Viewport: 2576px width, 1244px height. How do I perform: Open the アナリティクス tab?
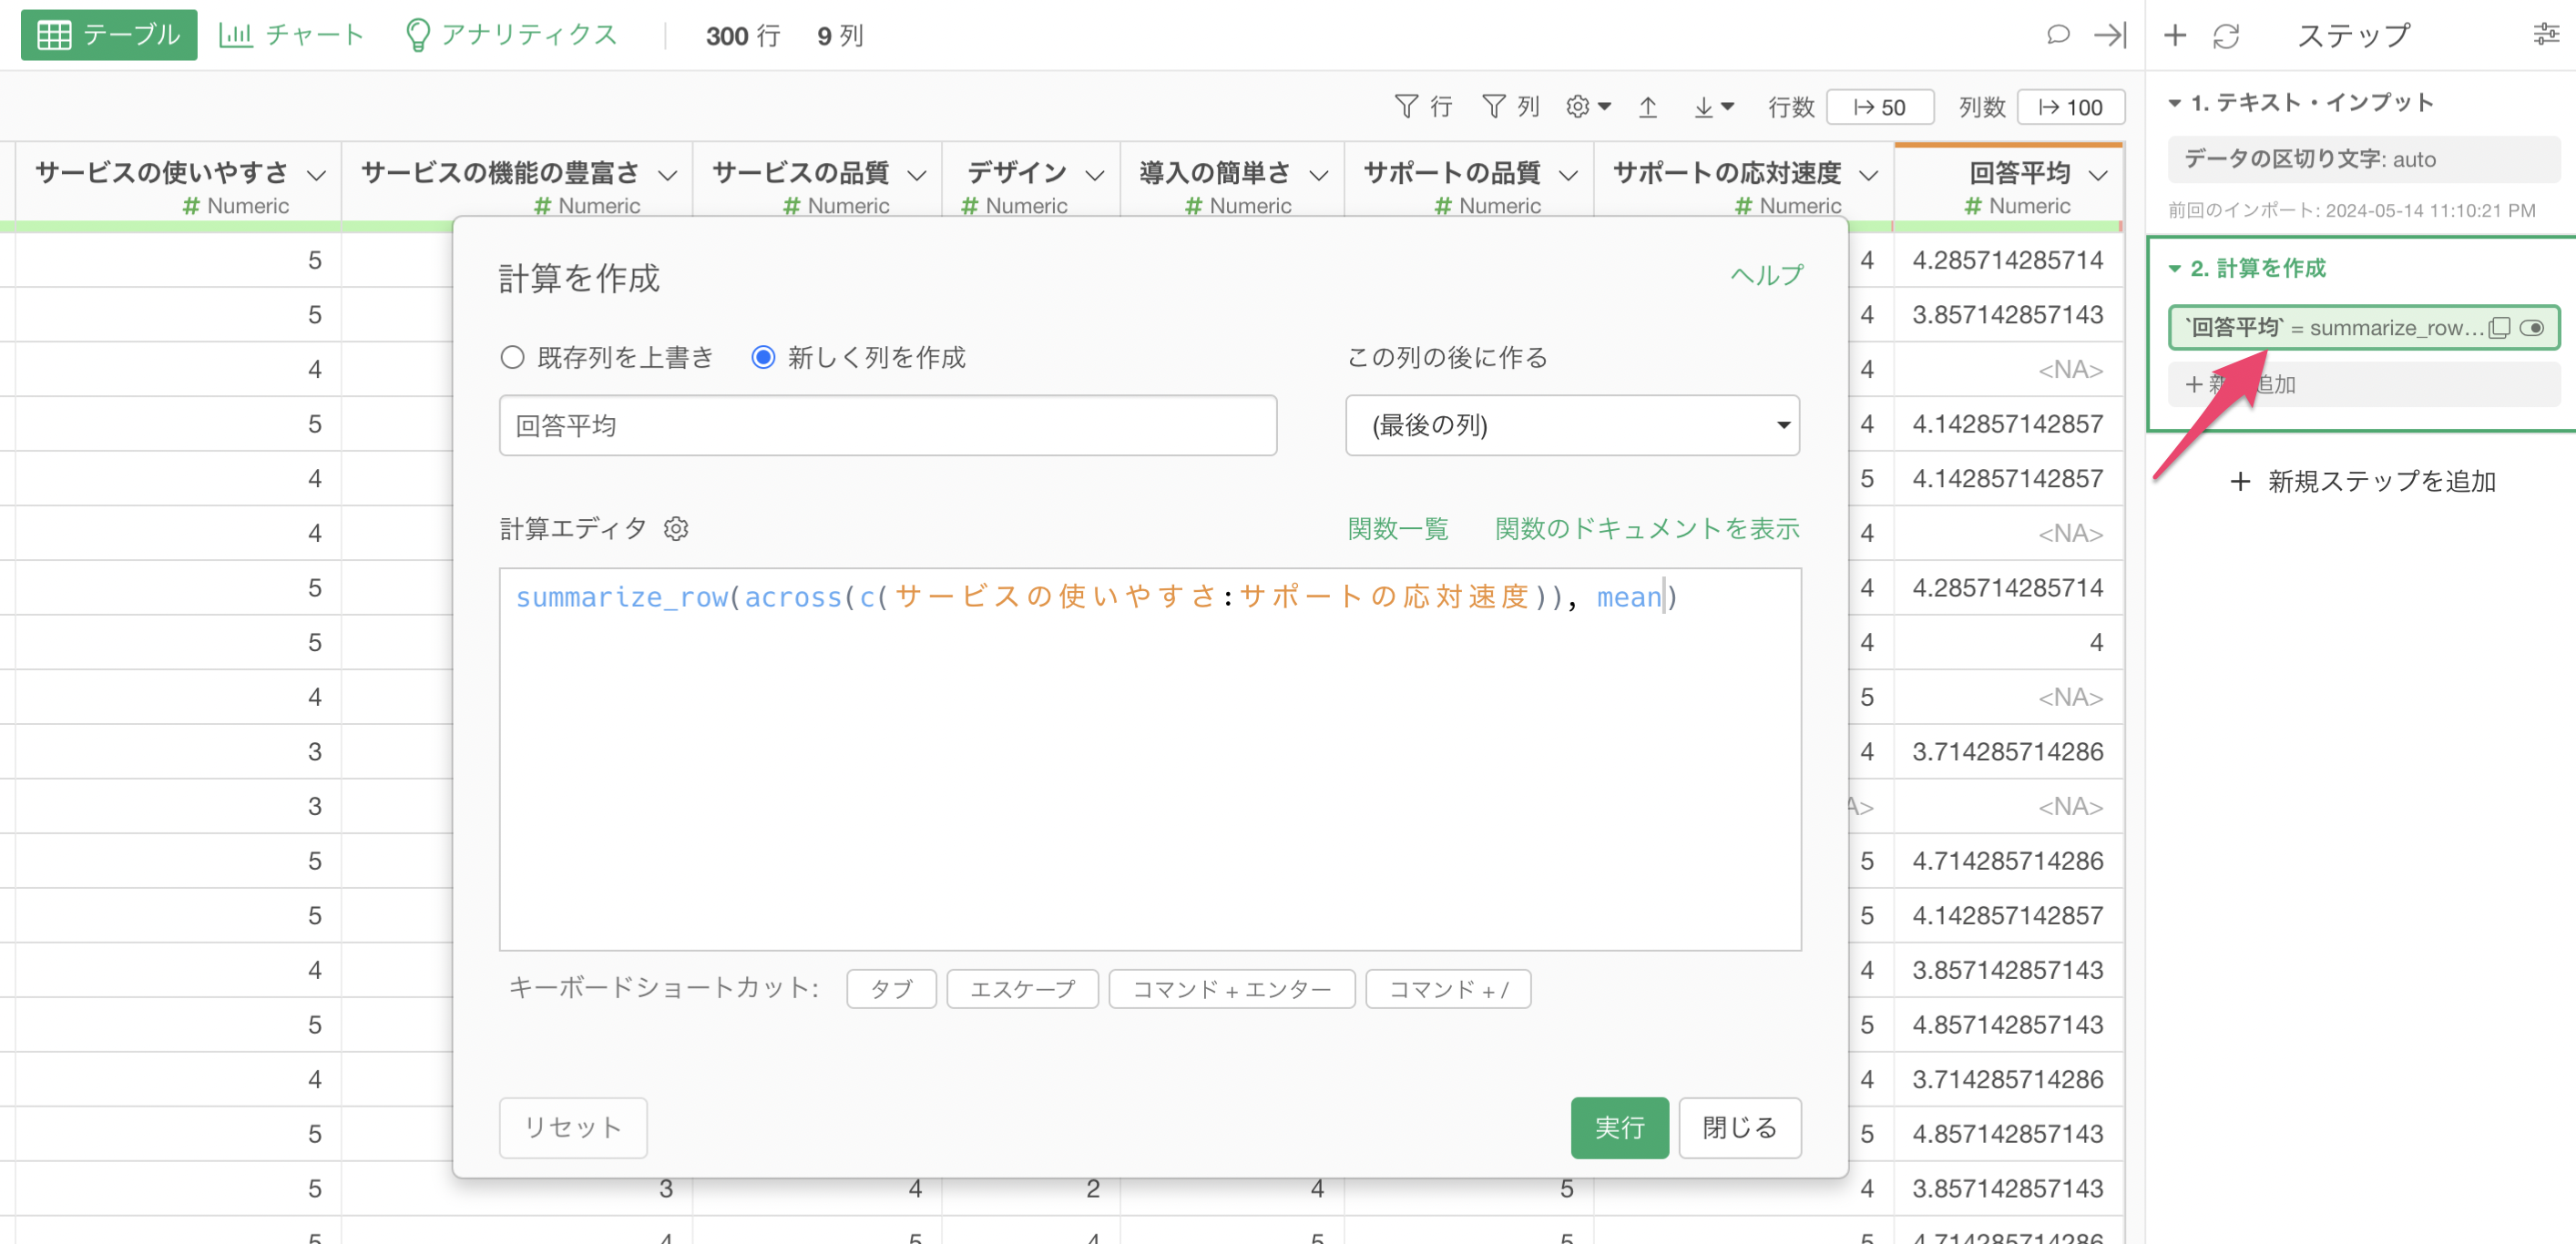[x=511, y=35]
